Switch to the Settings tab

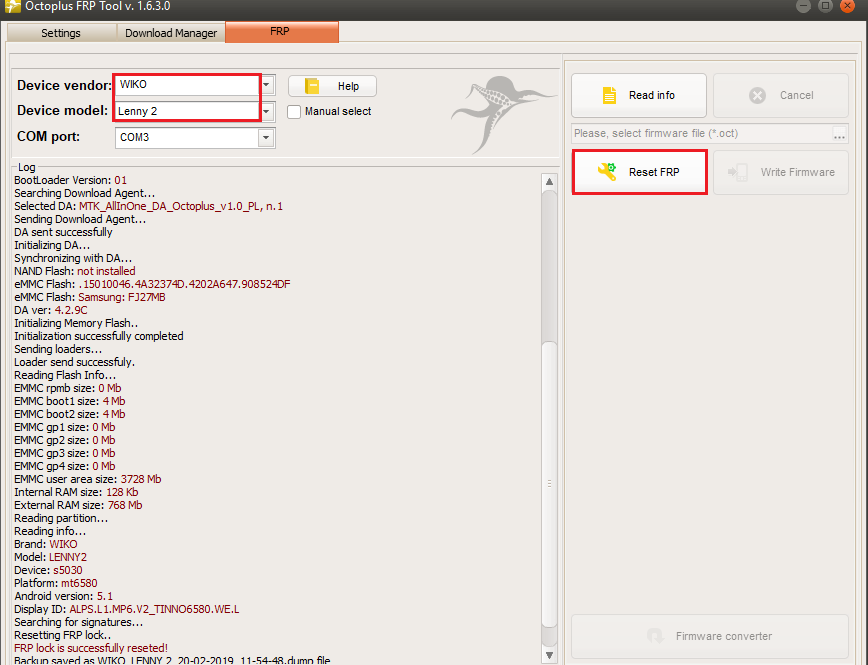(61, 33)
